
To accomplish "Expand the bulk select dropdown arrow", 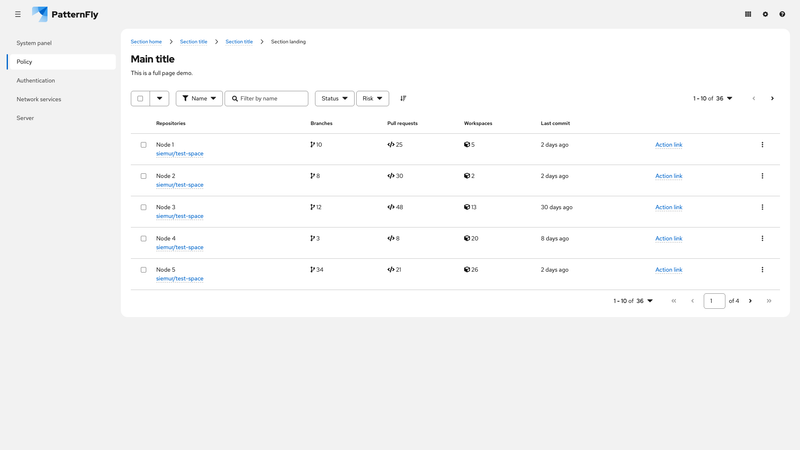I will (159, 98).
